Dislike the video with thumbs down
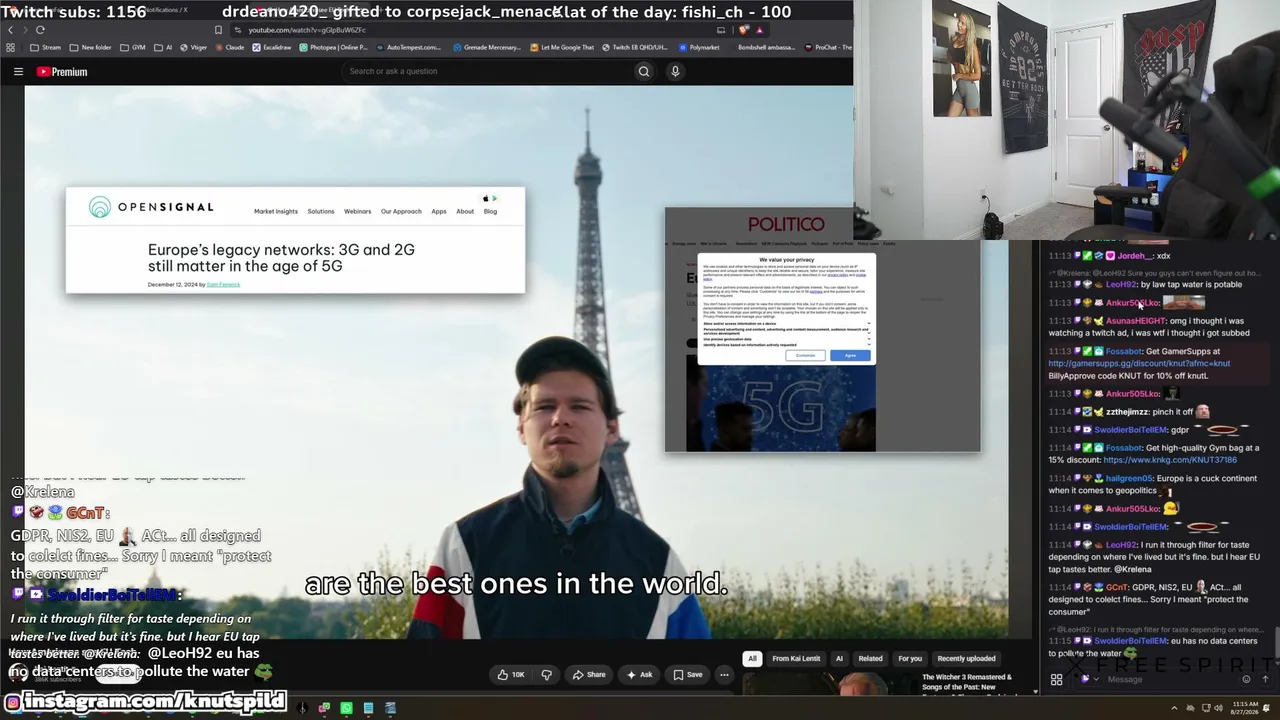The image size is (1280, 720). [547, 675]
